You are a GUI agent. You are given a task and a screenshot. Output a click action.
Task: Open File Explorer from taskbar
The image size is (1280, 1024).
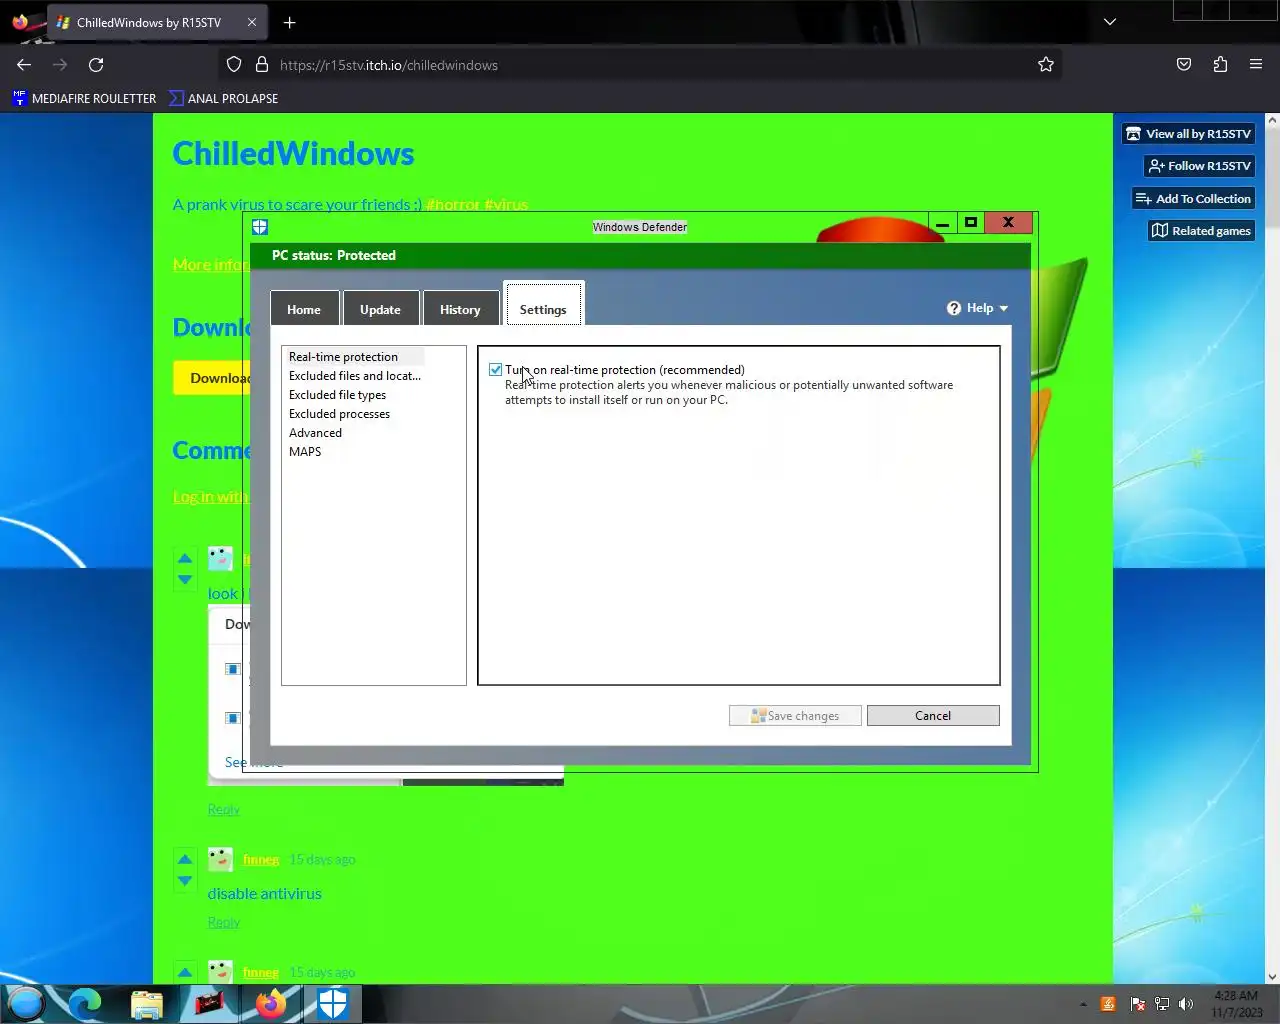pyautogui.click(x=147, y=1003)
